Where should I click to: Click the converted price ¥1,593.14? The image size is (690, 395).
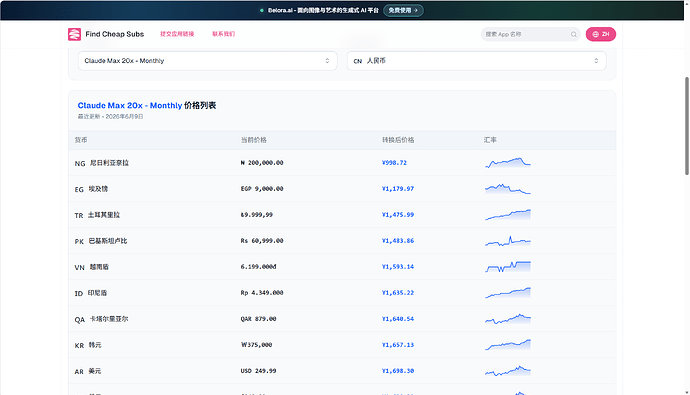(x=398, y=267)
